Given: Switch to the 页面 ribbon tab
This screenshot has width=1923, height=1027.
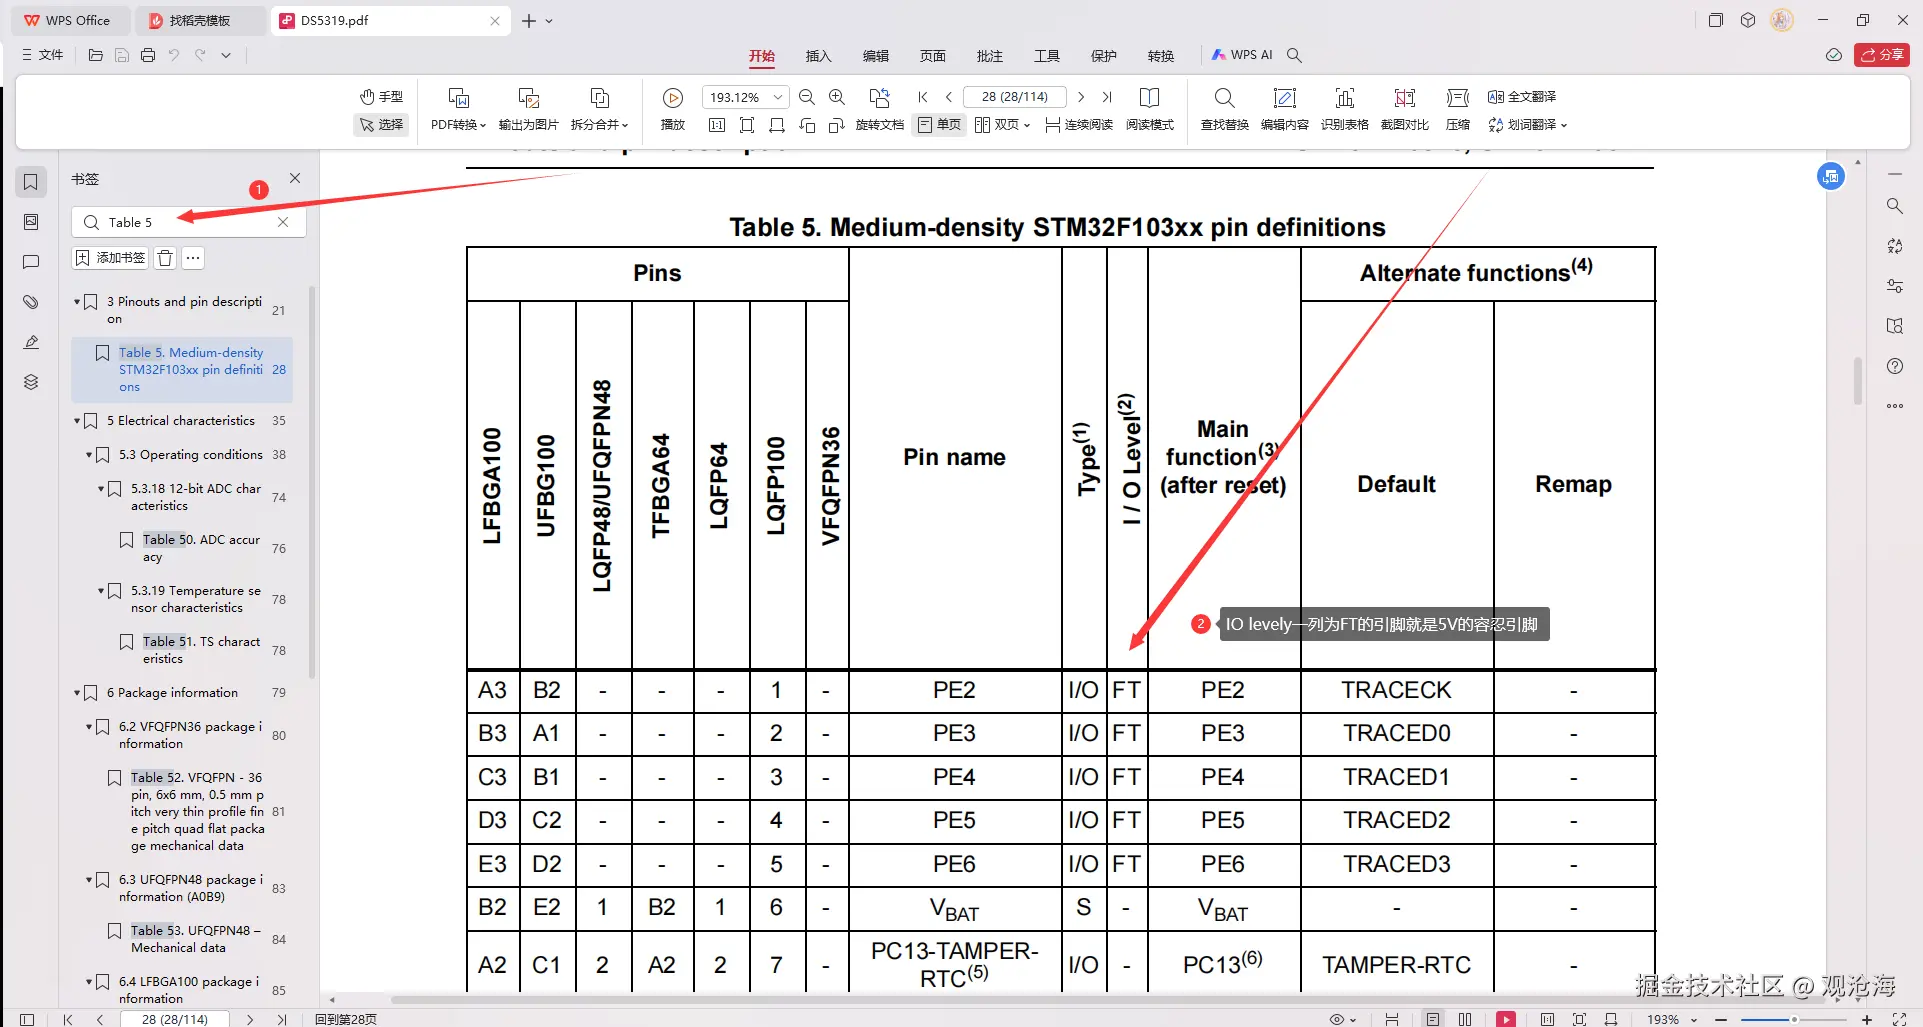Looking at the screenshot, I should click(x=933, y=56).
